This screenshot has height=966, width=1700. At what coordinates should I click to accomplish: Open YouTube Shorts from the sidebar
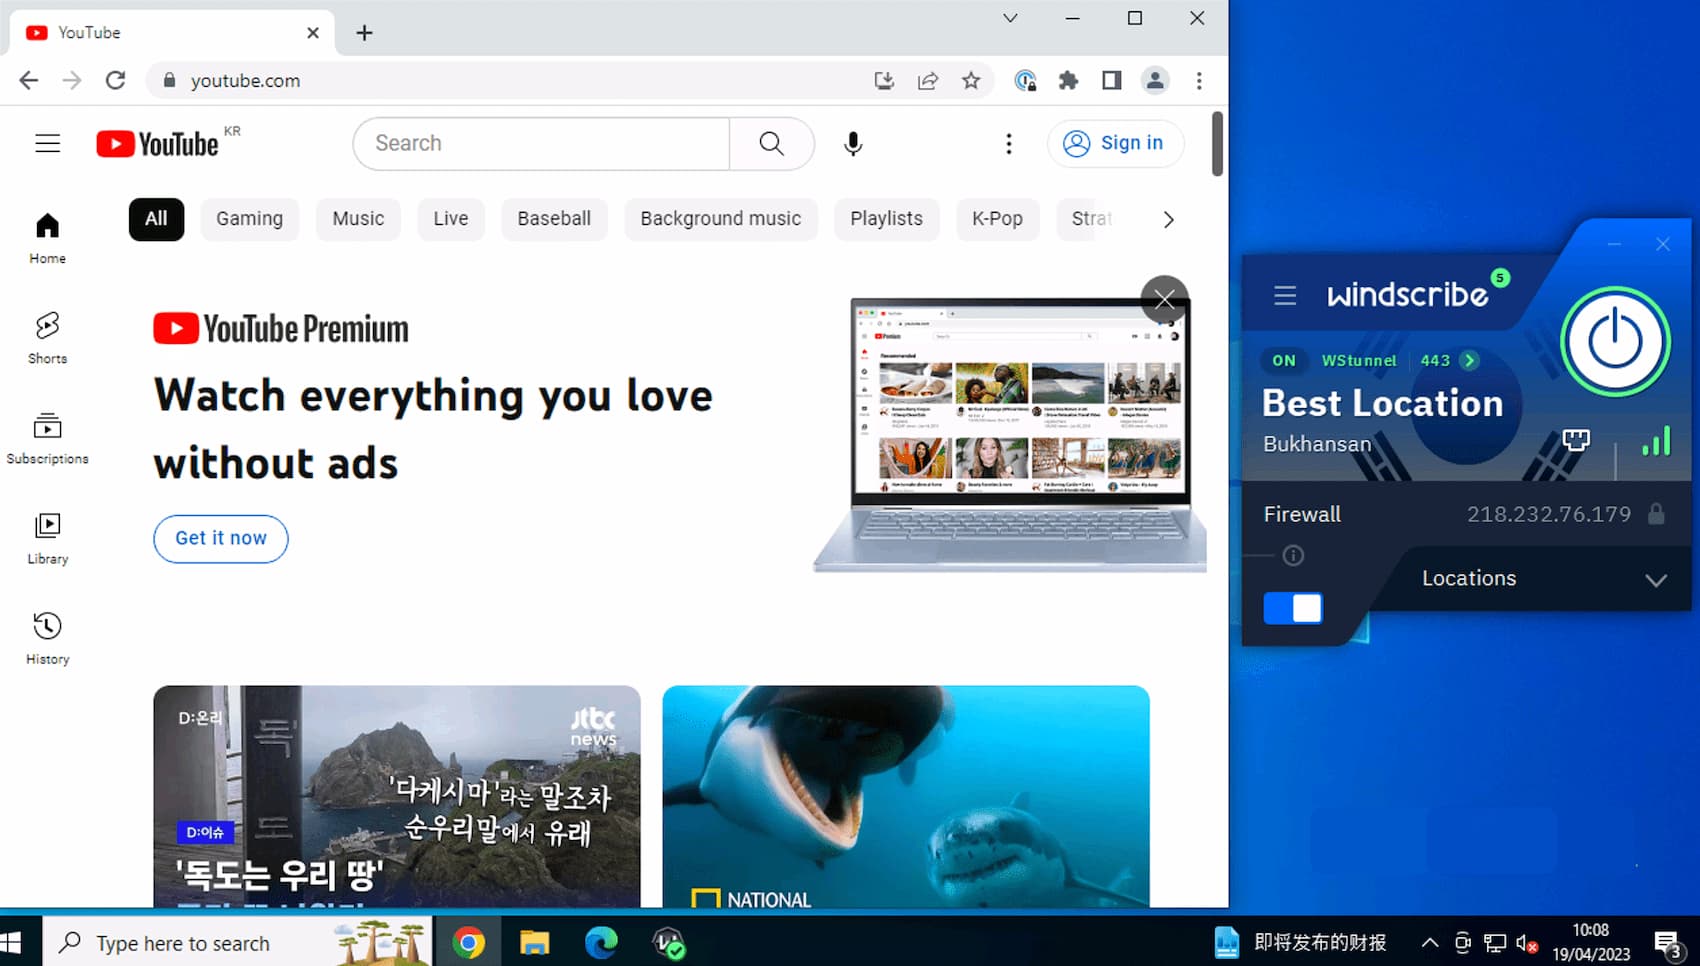47,338
